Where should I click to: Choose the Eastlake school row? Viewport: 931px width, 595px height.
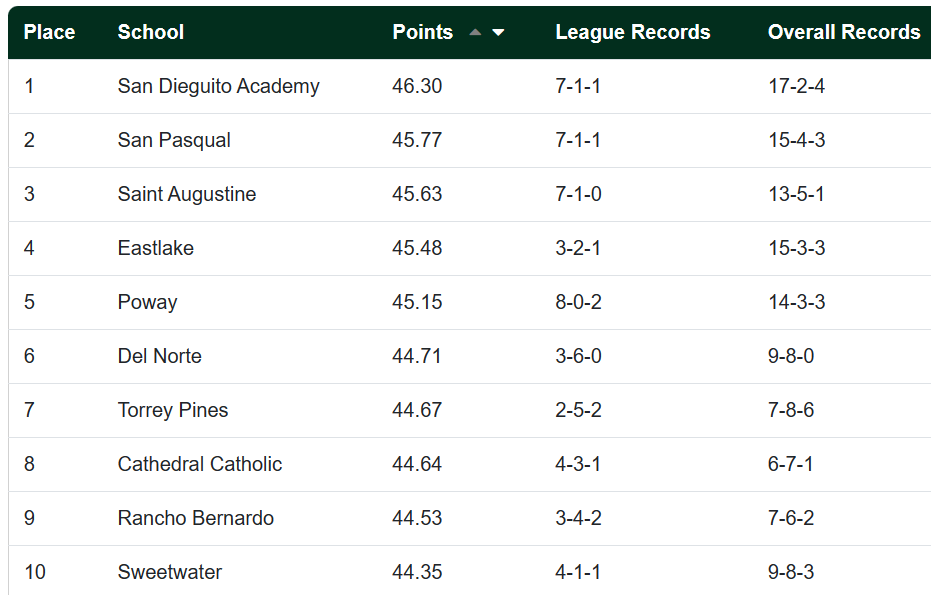[x=156, y=248]
